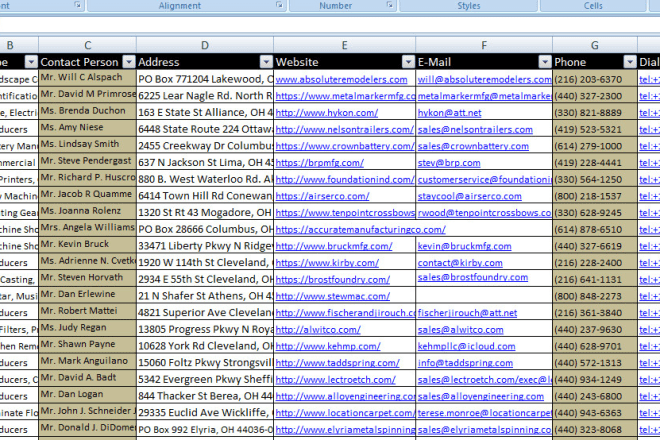
Task: Click email stev@brp.com
Action: click(449, 163)
